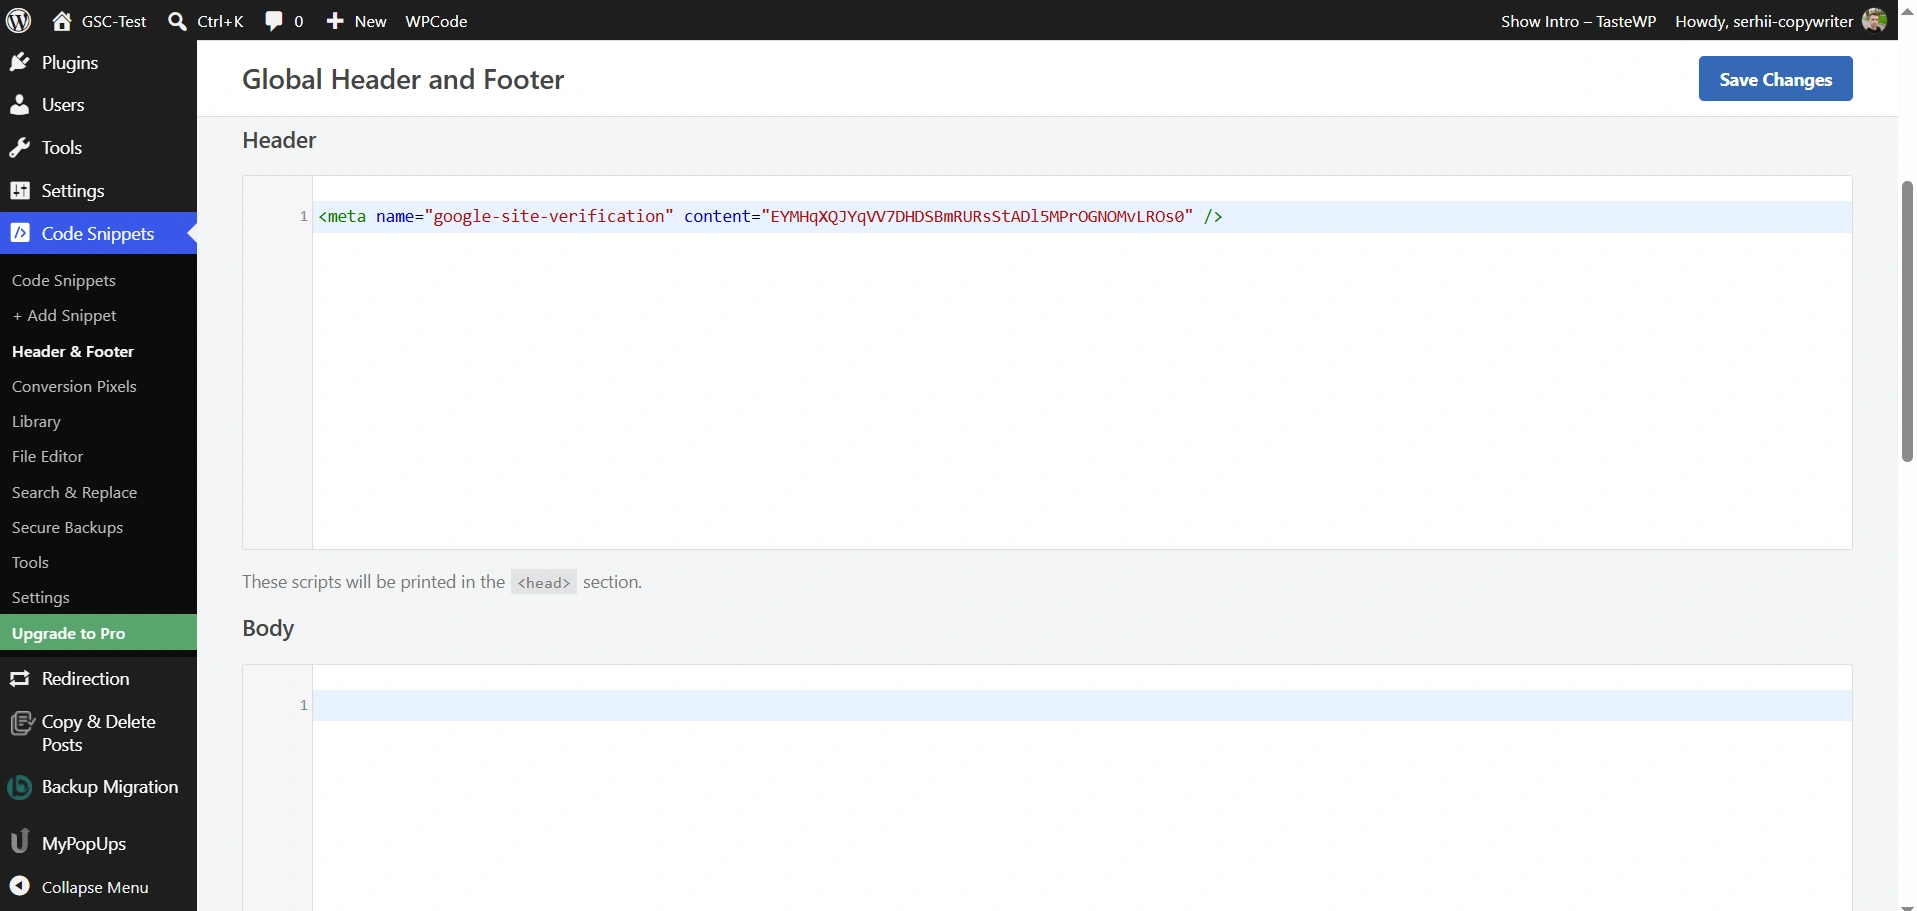The height and width of the screenshot is (911, 1917).
Task: Open Secure Backups
Action: pos(67,527)
